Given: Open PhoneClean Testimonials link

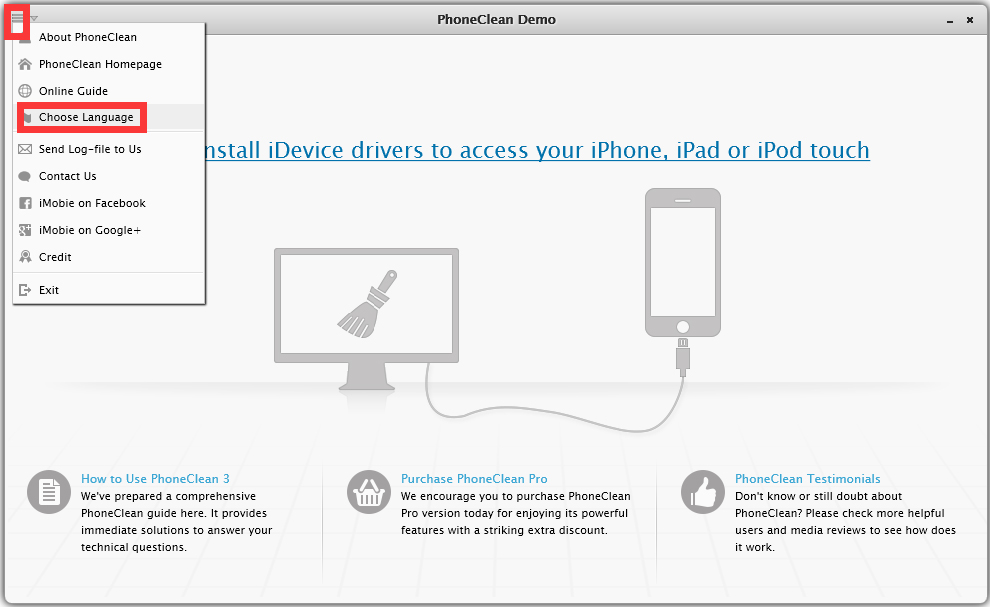Looking at the screenshot, I should tap(808, 479).
